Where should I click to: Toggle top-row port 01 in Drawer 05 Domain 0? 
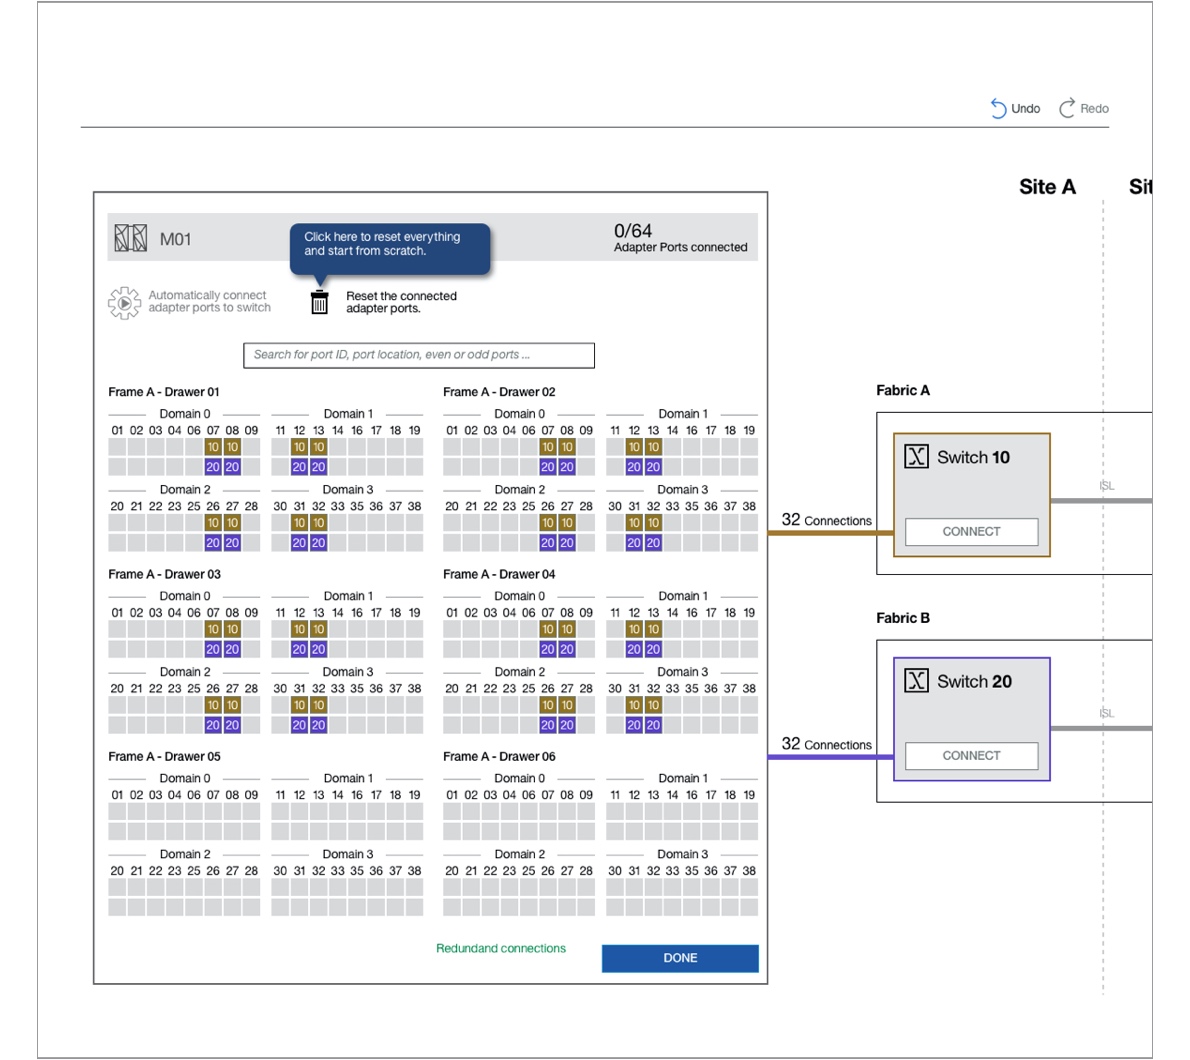pyautogui.click(x=117, y=812)
